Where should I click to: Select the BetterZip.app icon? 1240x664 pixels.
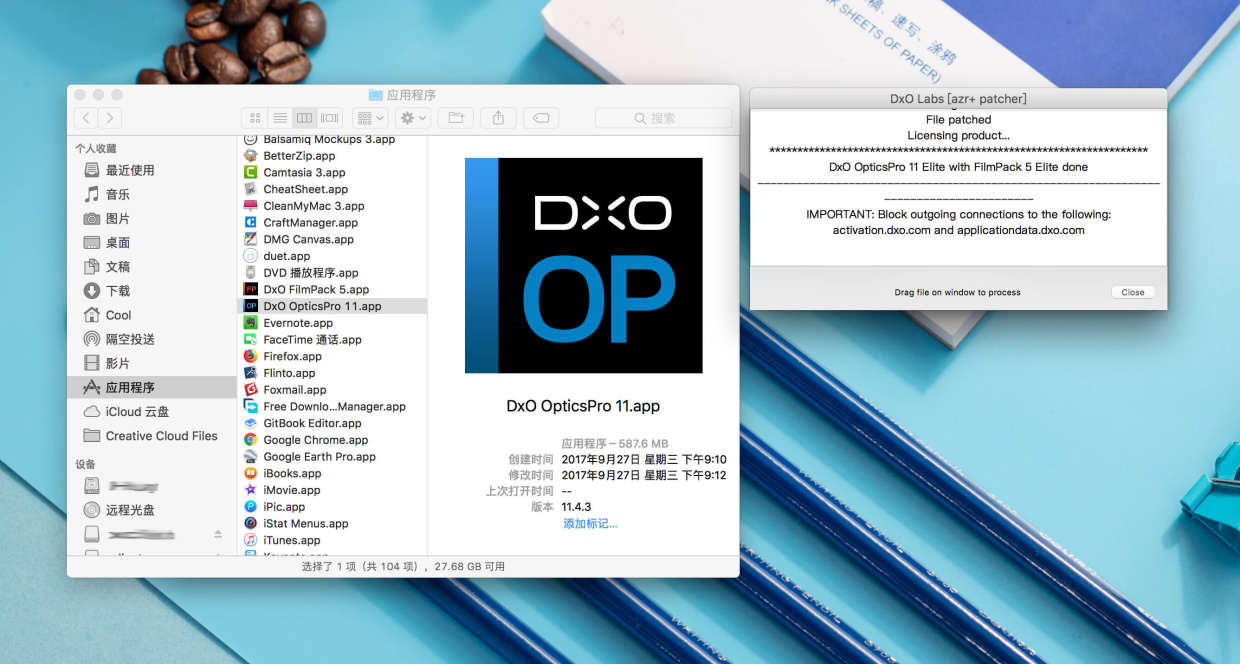(x=251, y=156)
